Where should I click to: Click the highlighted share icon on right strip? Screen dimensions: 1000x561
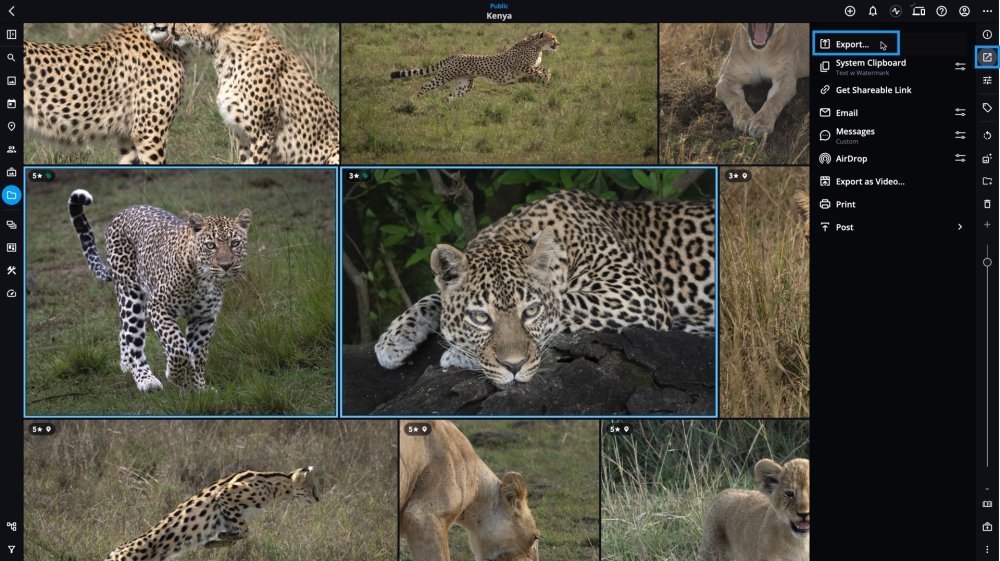click(x=987, y=57)
